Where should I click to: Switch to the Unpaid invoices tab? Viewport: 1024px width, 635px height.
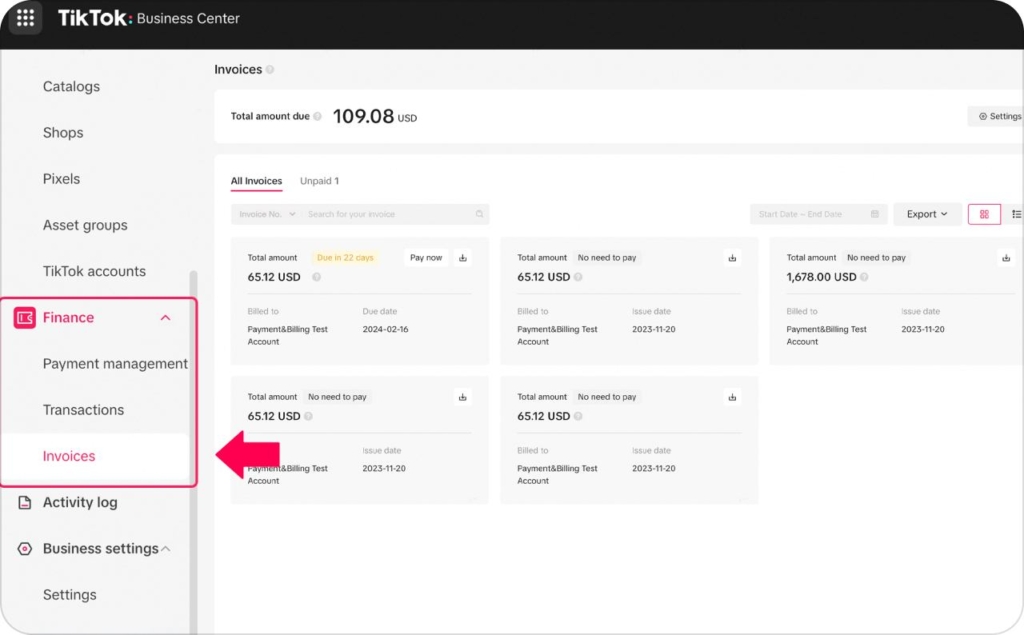pos(319,181)
